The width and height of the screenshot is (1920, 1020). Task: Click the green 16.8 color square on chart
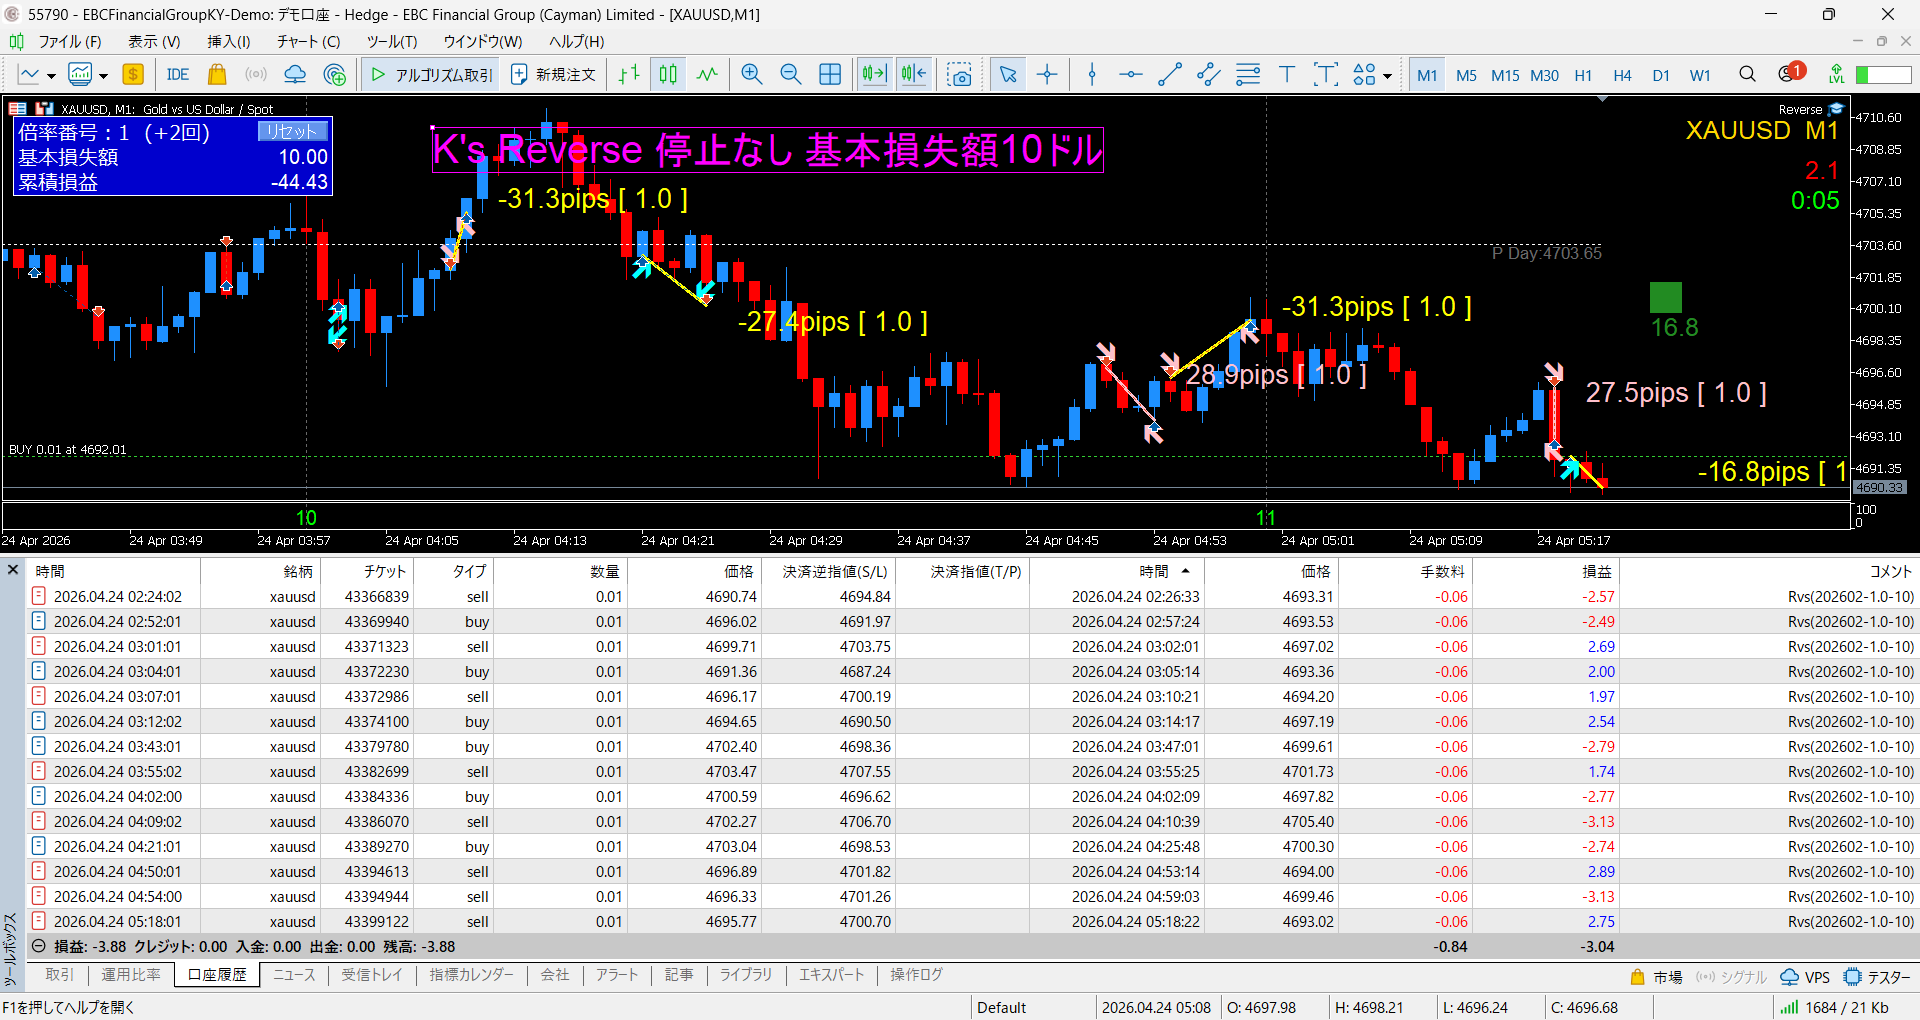click(x=1665, y=297)
